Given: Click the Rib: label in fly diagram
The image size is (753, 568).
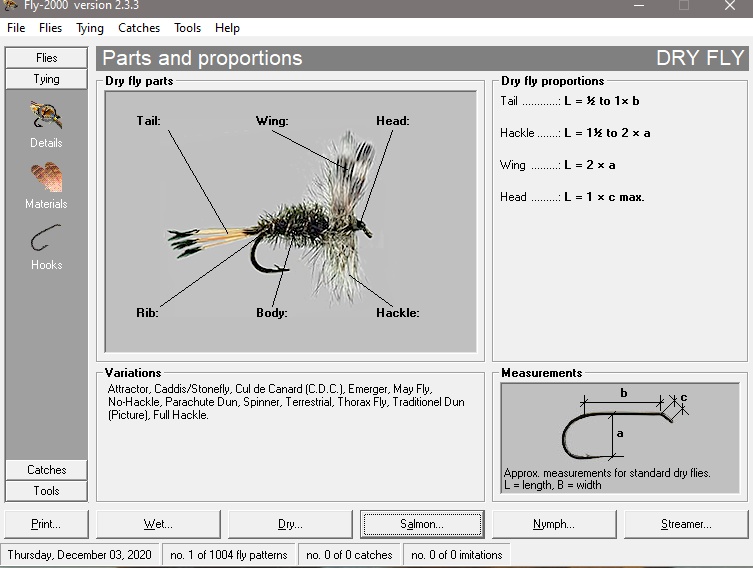Looking at the screenshot, I should (147, 313).
